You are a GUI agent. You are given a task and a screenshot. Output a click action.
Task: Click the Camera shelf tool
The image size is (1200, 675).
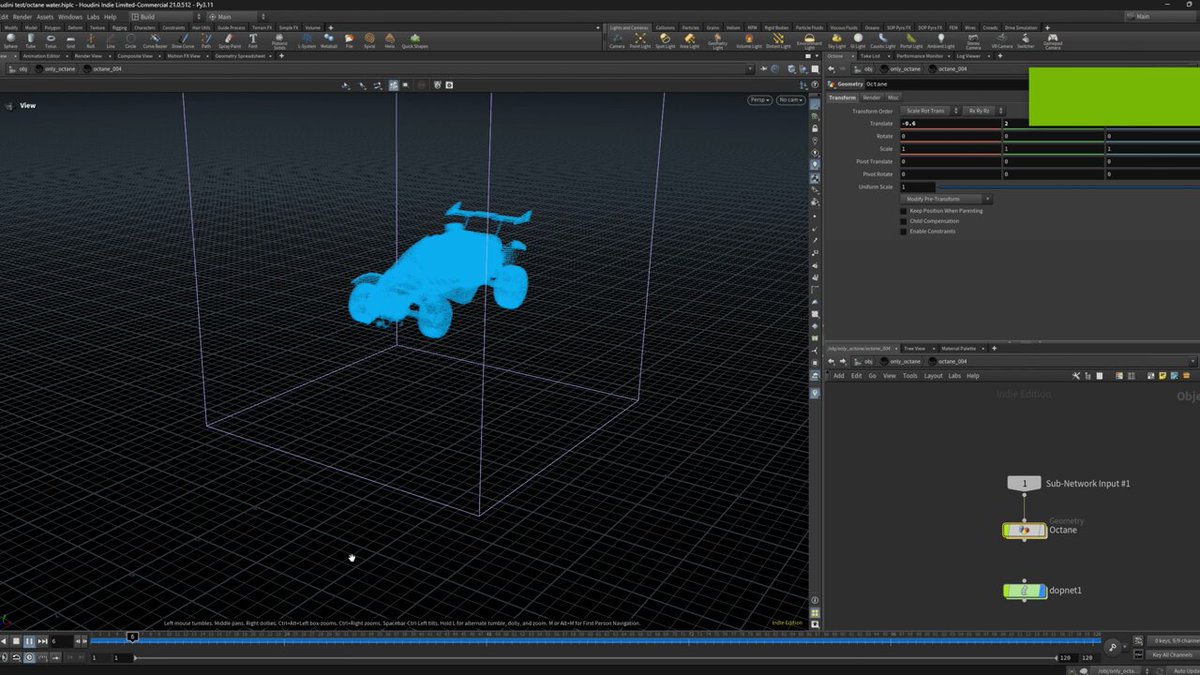pyautogui.click(x=617, y=40)
